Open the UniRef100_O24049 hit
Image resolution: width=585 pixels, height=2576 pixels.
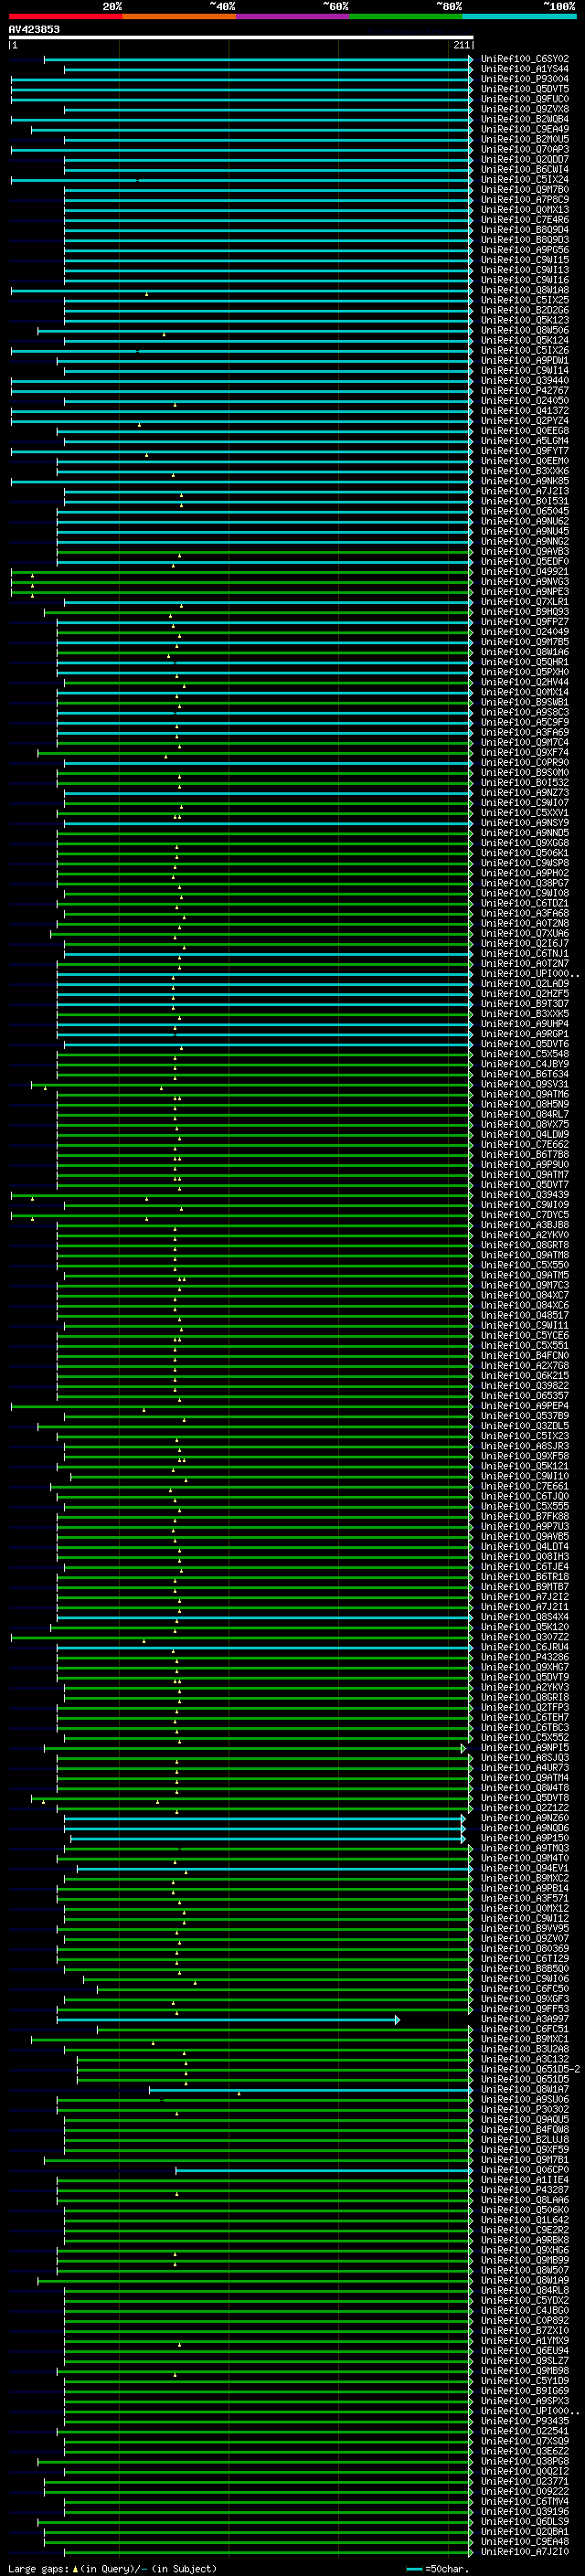[525, 632]
